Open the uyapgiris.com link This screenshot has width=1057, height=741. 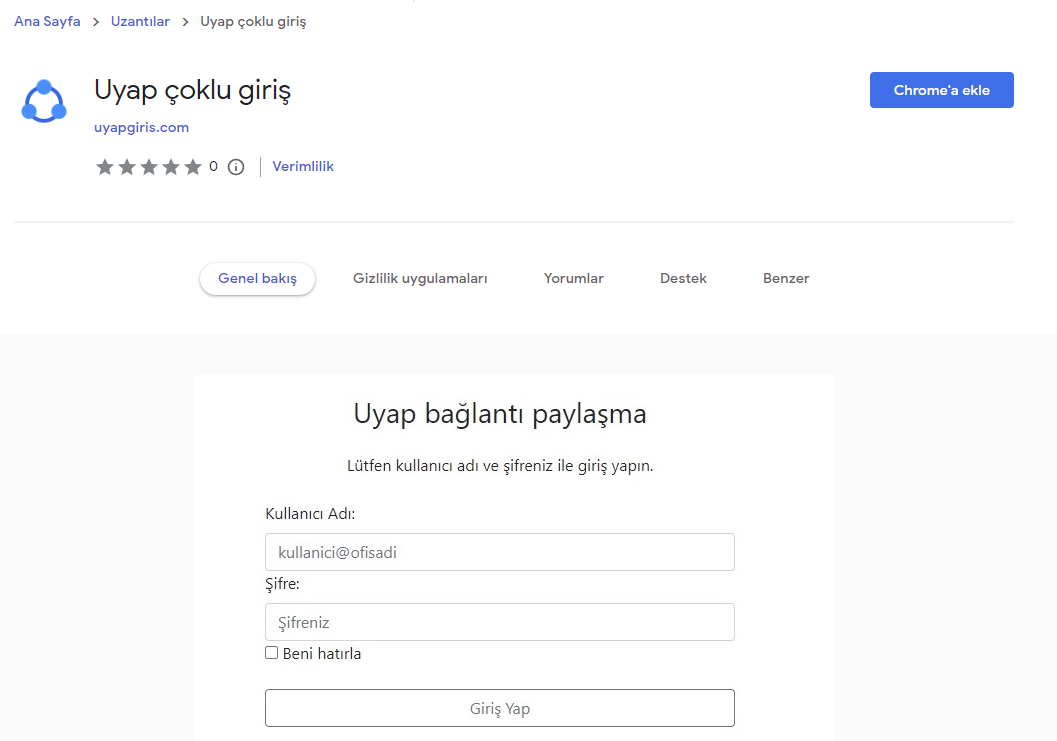[141, 128]
